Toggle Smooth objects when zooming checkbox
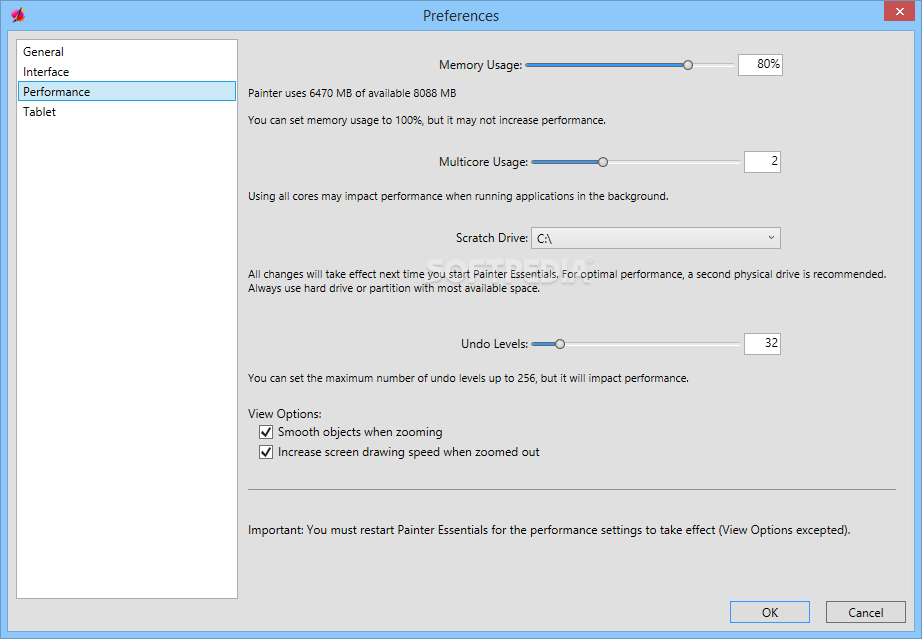This screenshot has width=922, height=639. [x=266, y=432]
